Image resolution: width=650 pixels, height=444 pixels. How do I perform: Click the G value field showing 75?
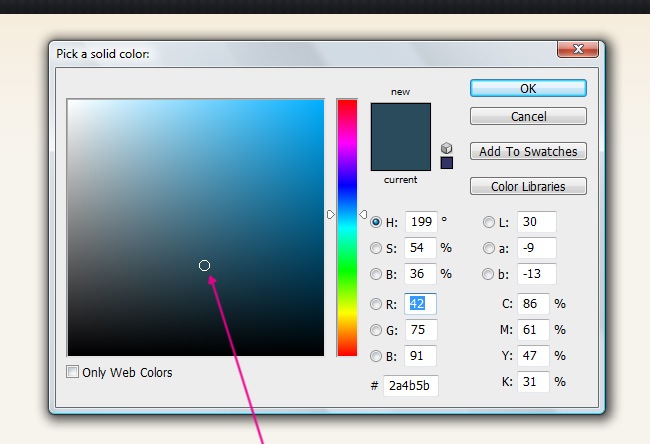point(421,330)
